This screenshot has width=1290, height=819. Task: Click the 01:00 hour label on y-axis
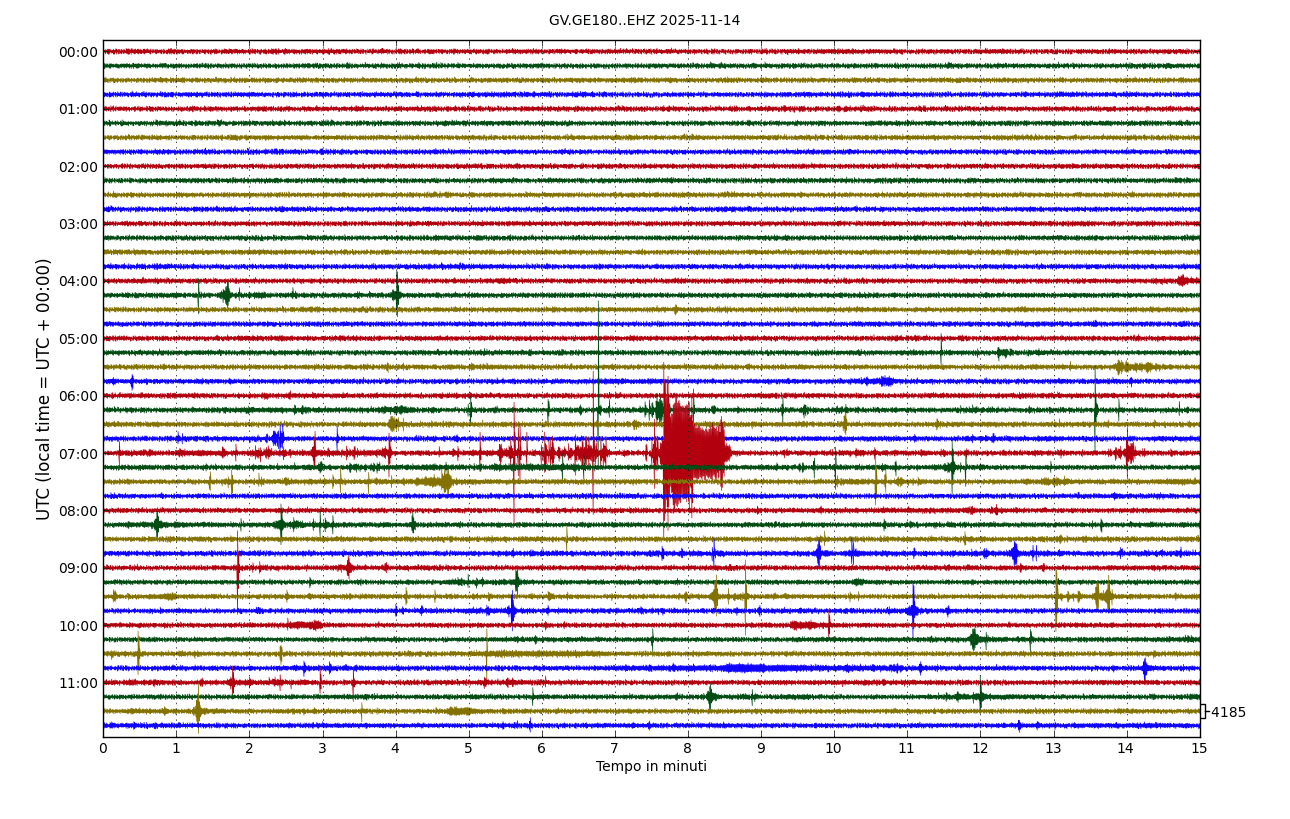point(78,109)
